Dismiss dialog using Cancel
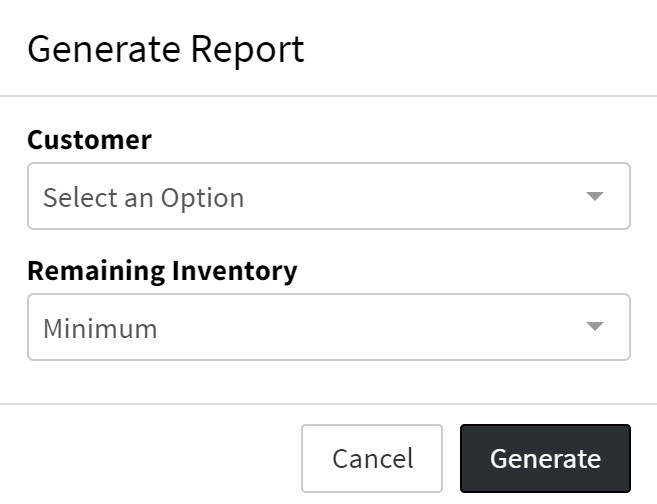The width and height of the screenshot is (657, 504). click(372, 458)
